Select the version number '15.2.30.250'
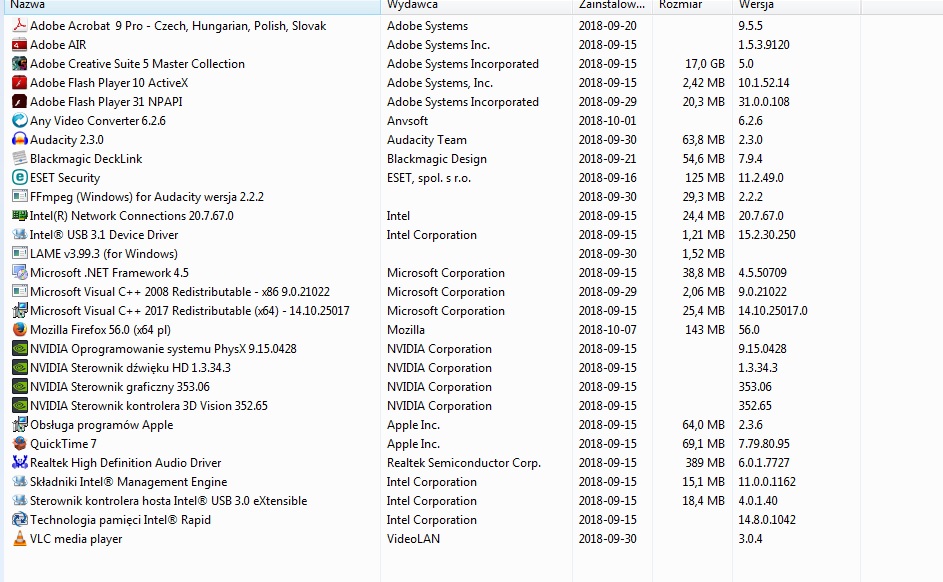943x582 pixels. click(x=767, y=234)
